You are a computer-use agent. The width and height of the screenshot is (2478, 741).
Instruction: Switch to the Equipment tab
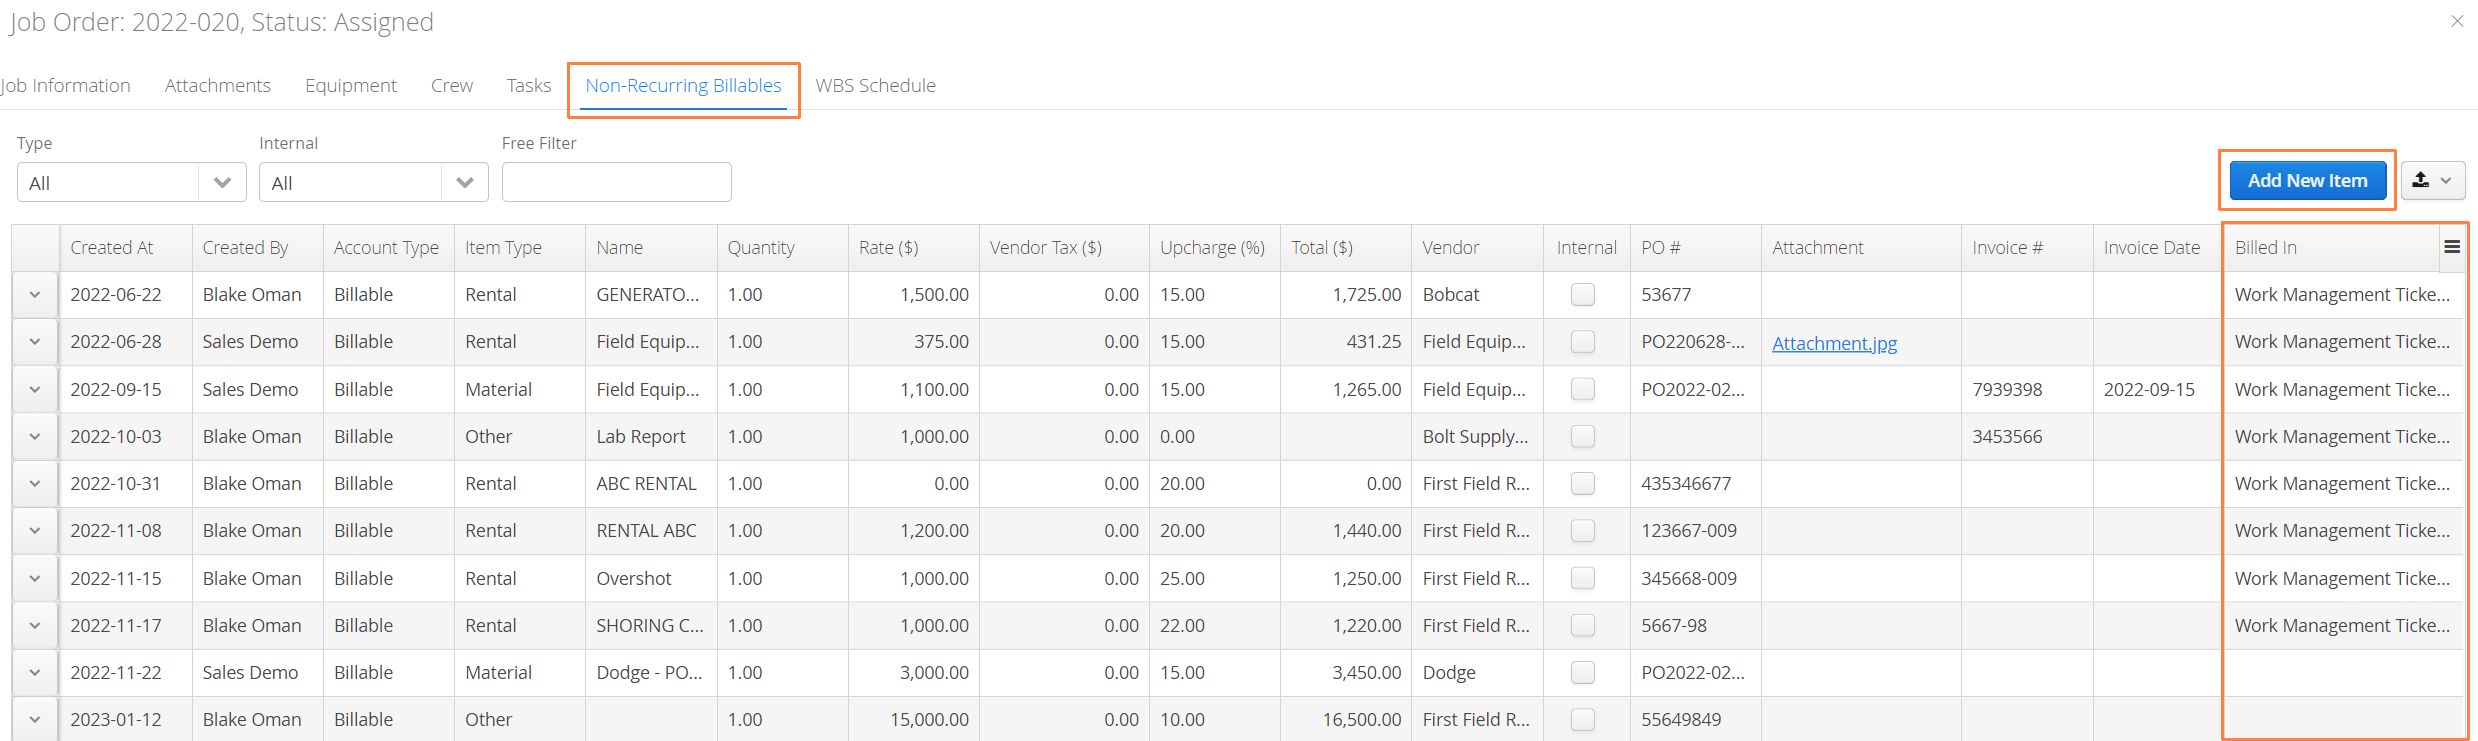click(351, 86)
